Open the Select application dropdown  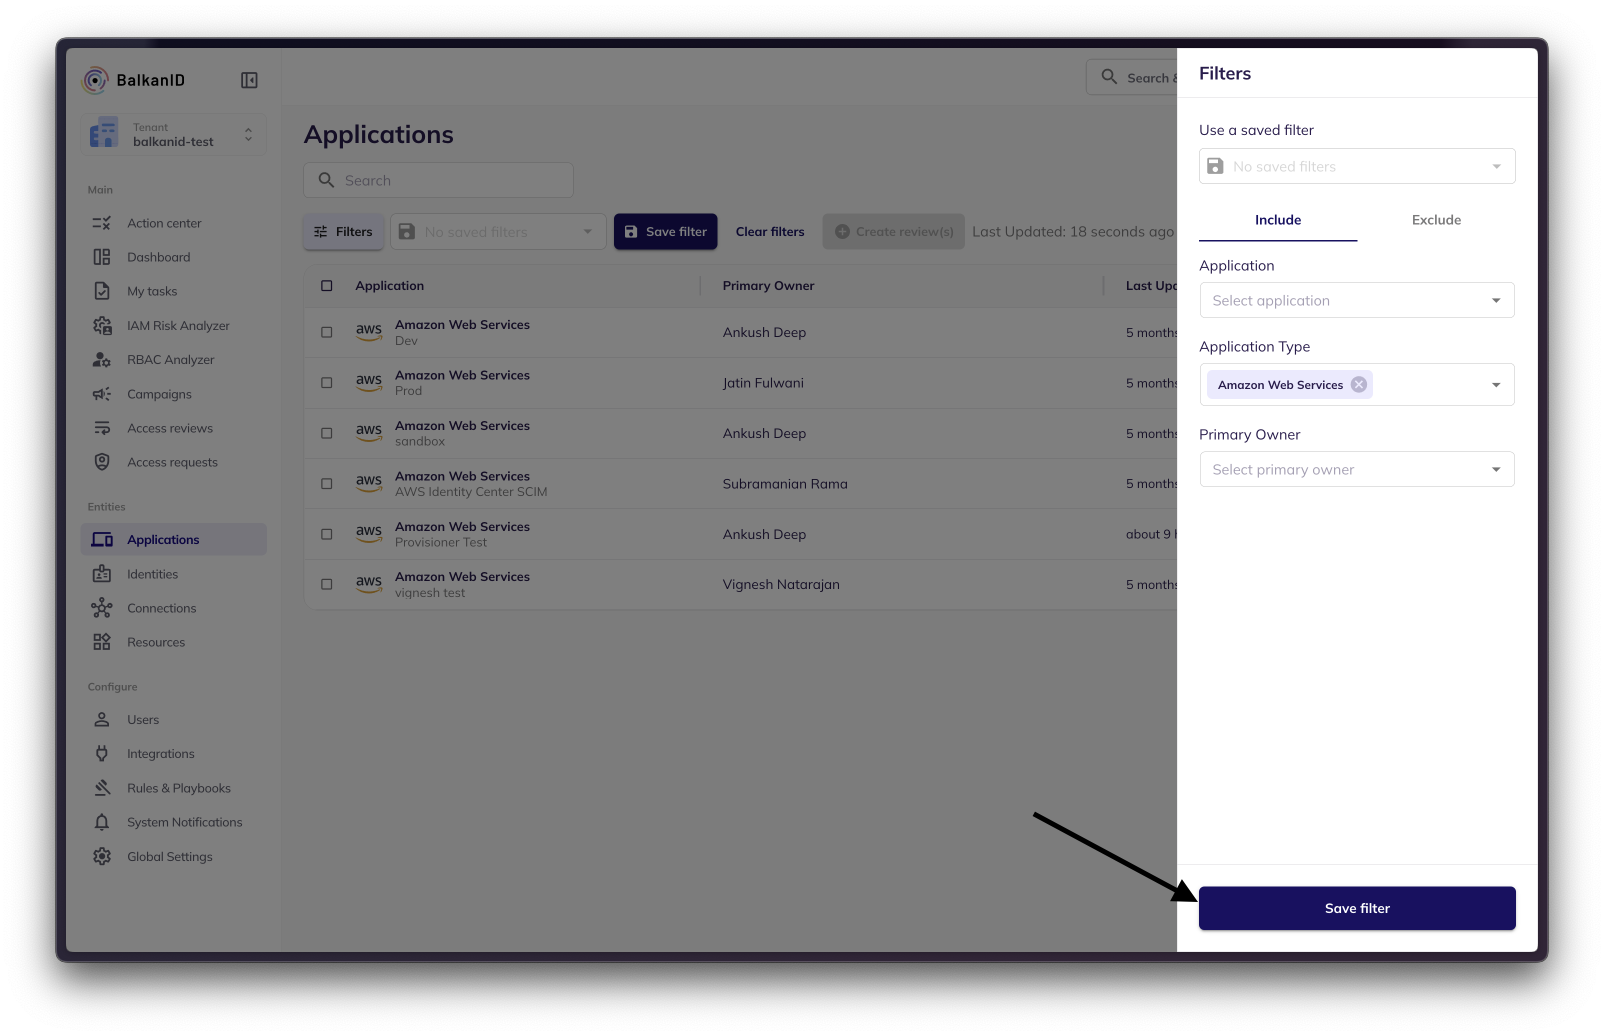click(x=1356, y=301)
